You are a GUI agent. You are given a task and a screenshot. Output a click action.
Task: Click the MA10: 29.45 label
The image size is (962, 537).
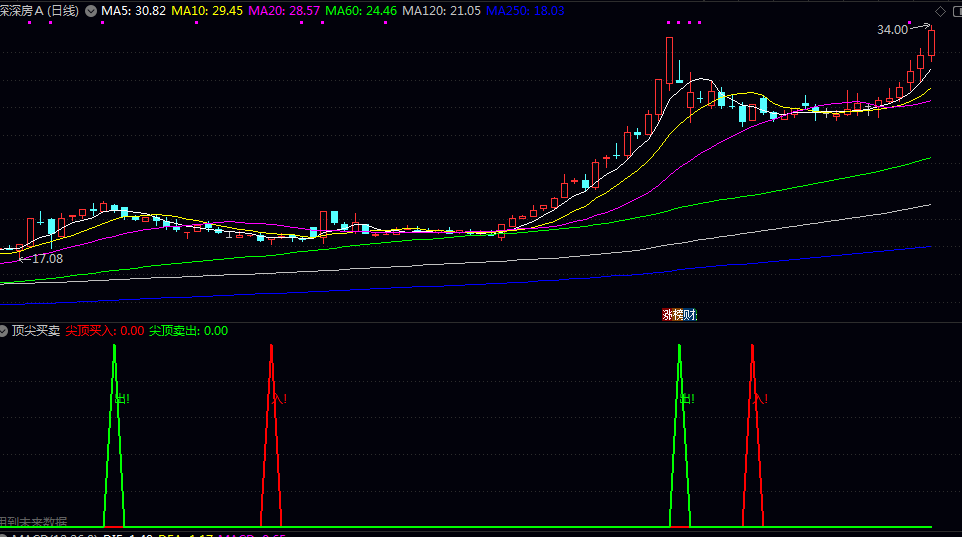pyautogui.click(x=207, y=11)
